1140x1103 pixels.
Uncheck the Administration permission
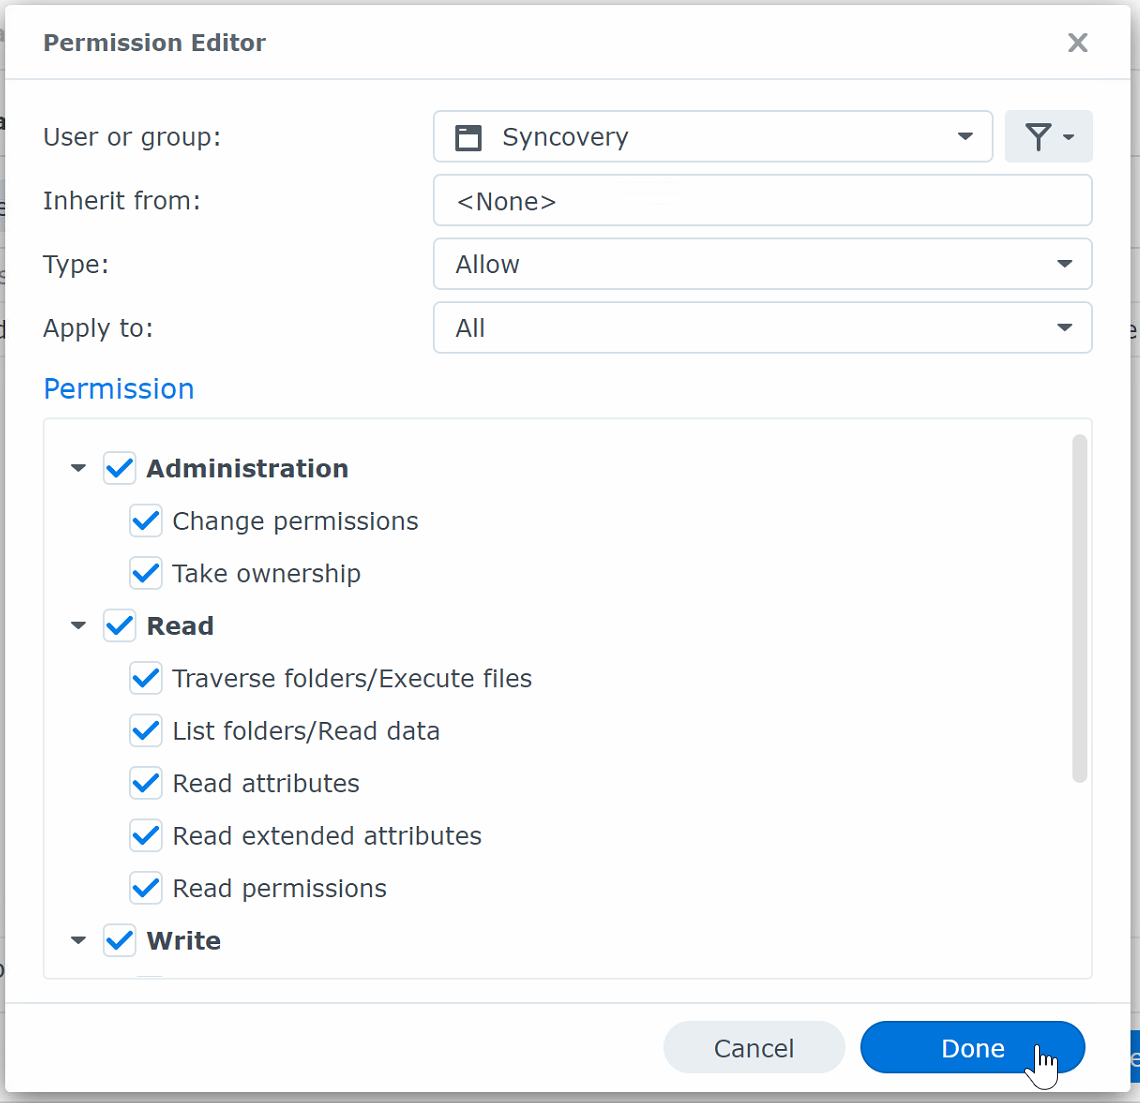(x=119, y=468)
